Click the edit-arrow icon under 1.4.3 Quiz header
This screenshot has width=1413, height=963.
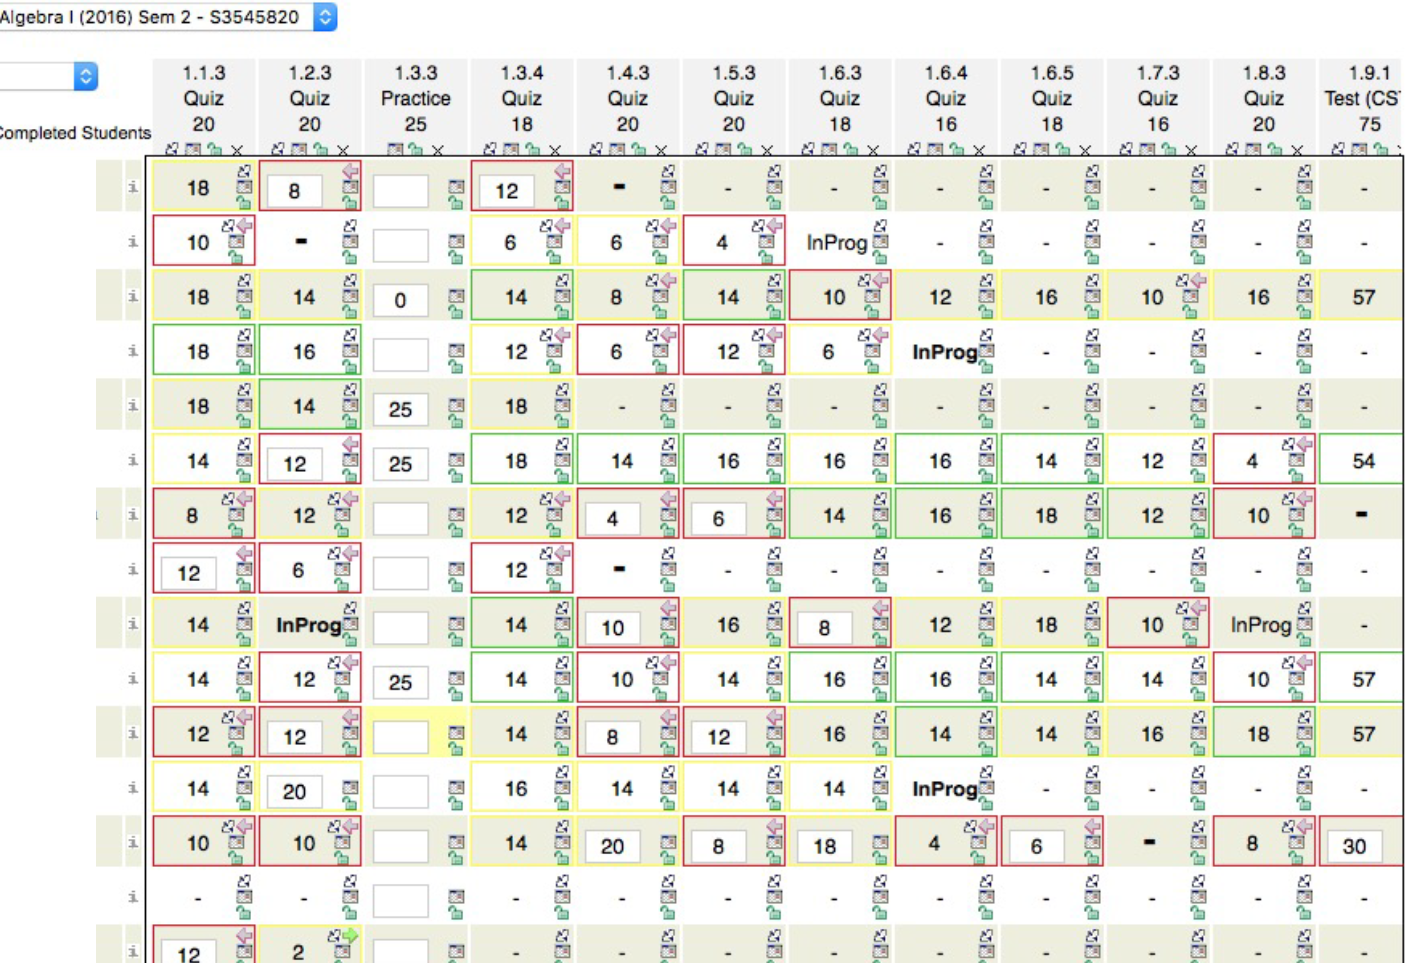(596, 150)
